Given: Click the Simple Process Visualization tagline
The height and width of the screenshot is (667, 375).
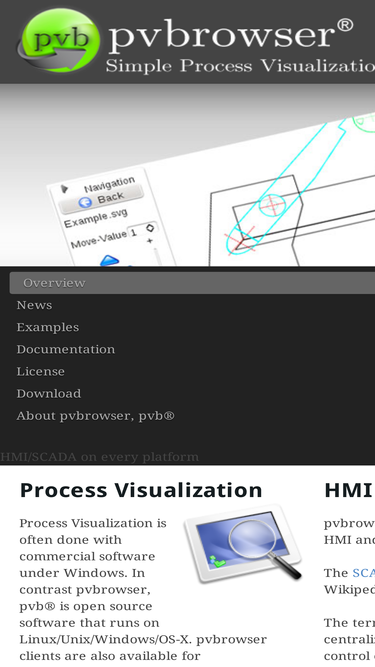Looking at the screenshot, I should click(x=240, y=66).
